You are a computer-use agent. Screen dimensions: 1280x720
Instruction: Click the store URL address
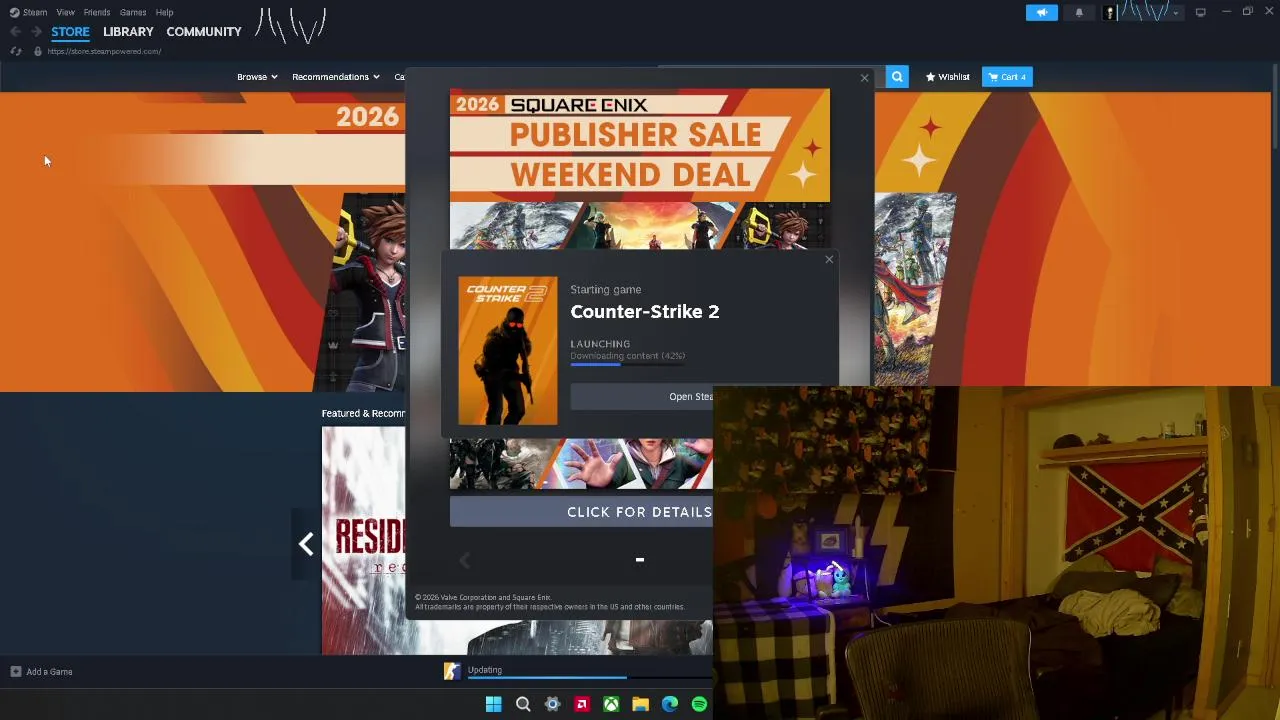pyautogui.click(x=104, y=51)
